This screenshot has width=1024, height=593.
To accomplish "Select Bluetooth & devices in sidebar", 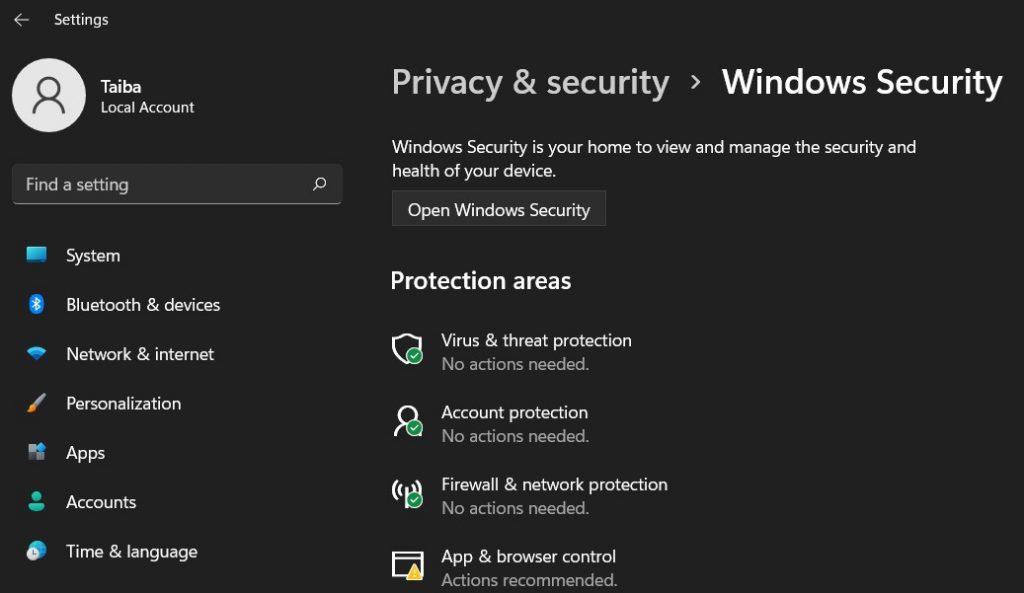I will pyautogui.click(x=143, y=305).
